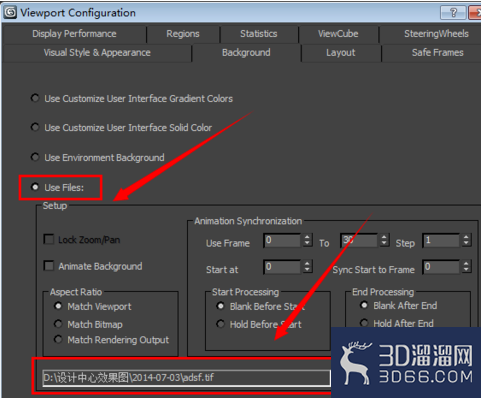Enable Lock Zoom/Pan checkbox
481x398 pixels.
[x=49, y=239]
